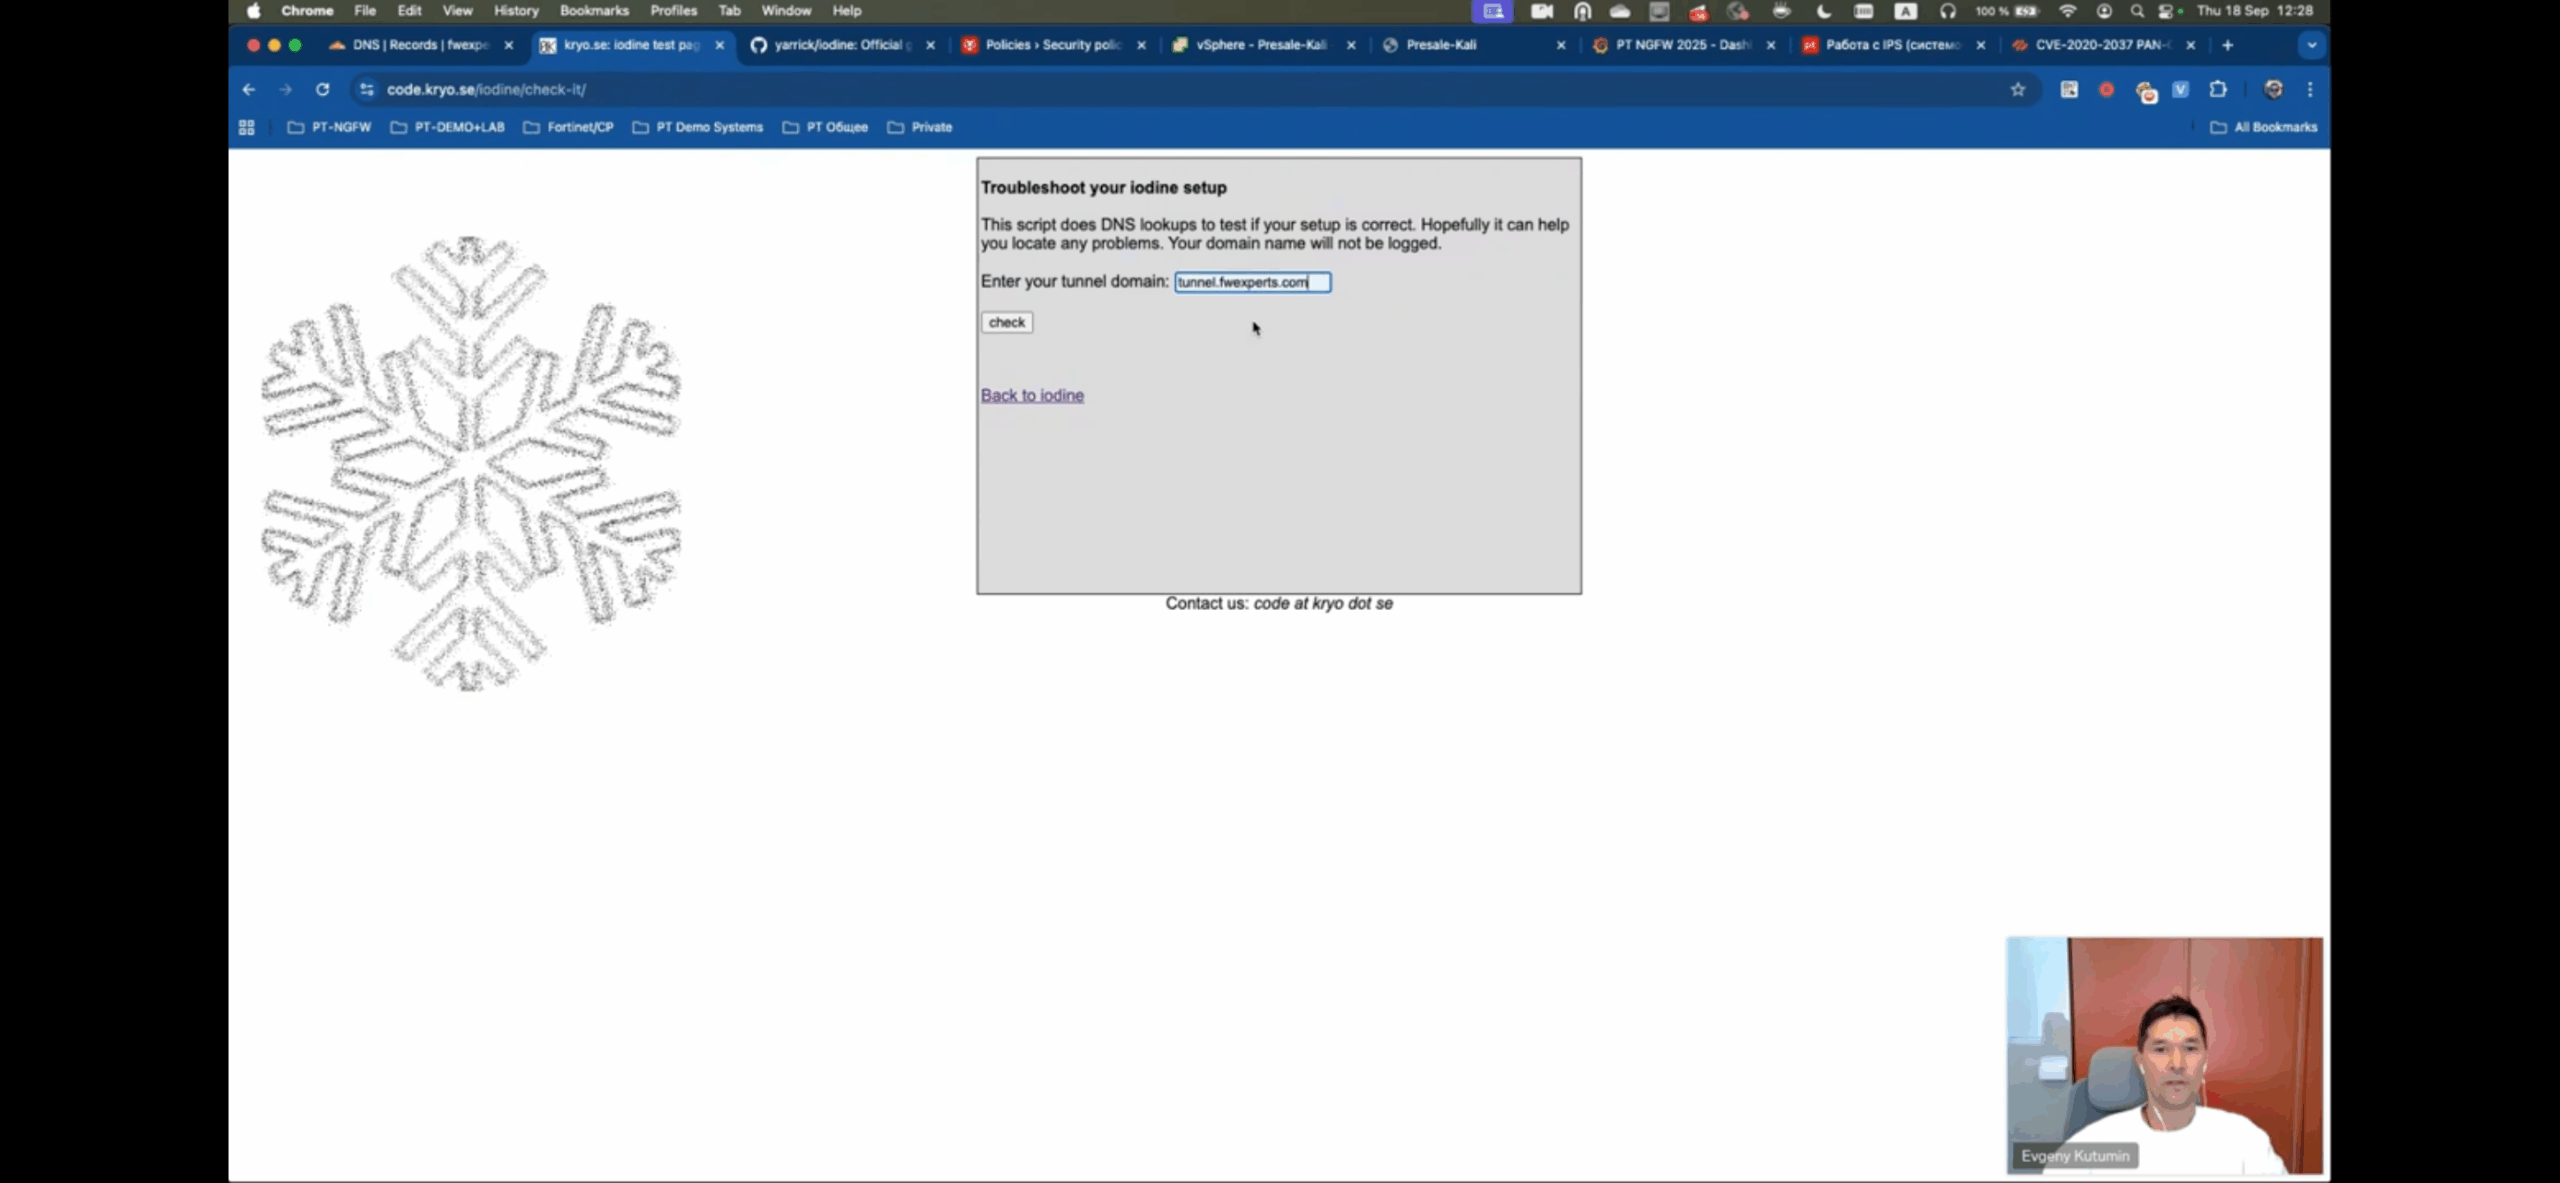Open a new tab with plus button
This screenshot has height=1183, width=2560.
[x=2227, y=45]
